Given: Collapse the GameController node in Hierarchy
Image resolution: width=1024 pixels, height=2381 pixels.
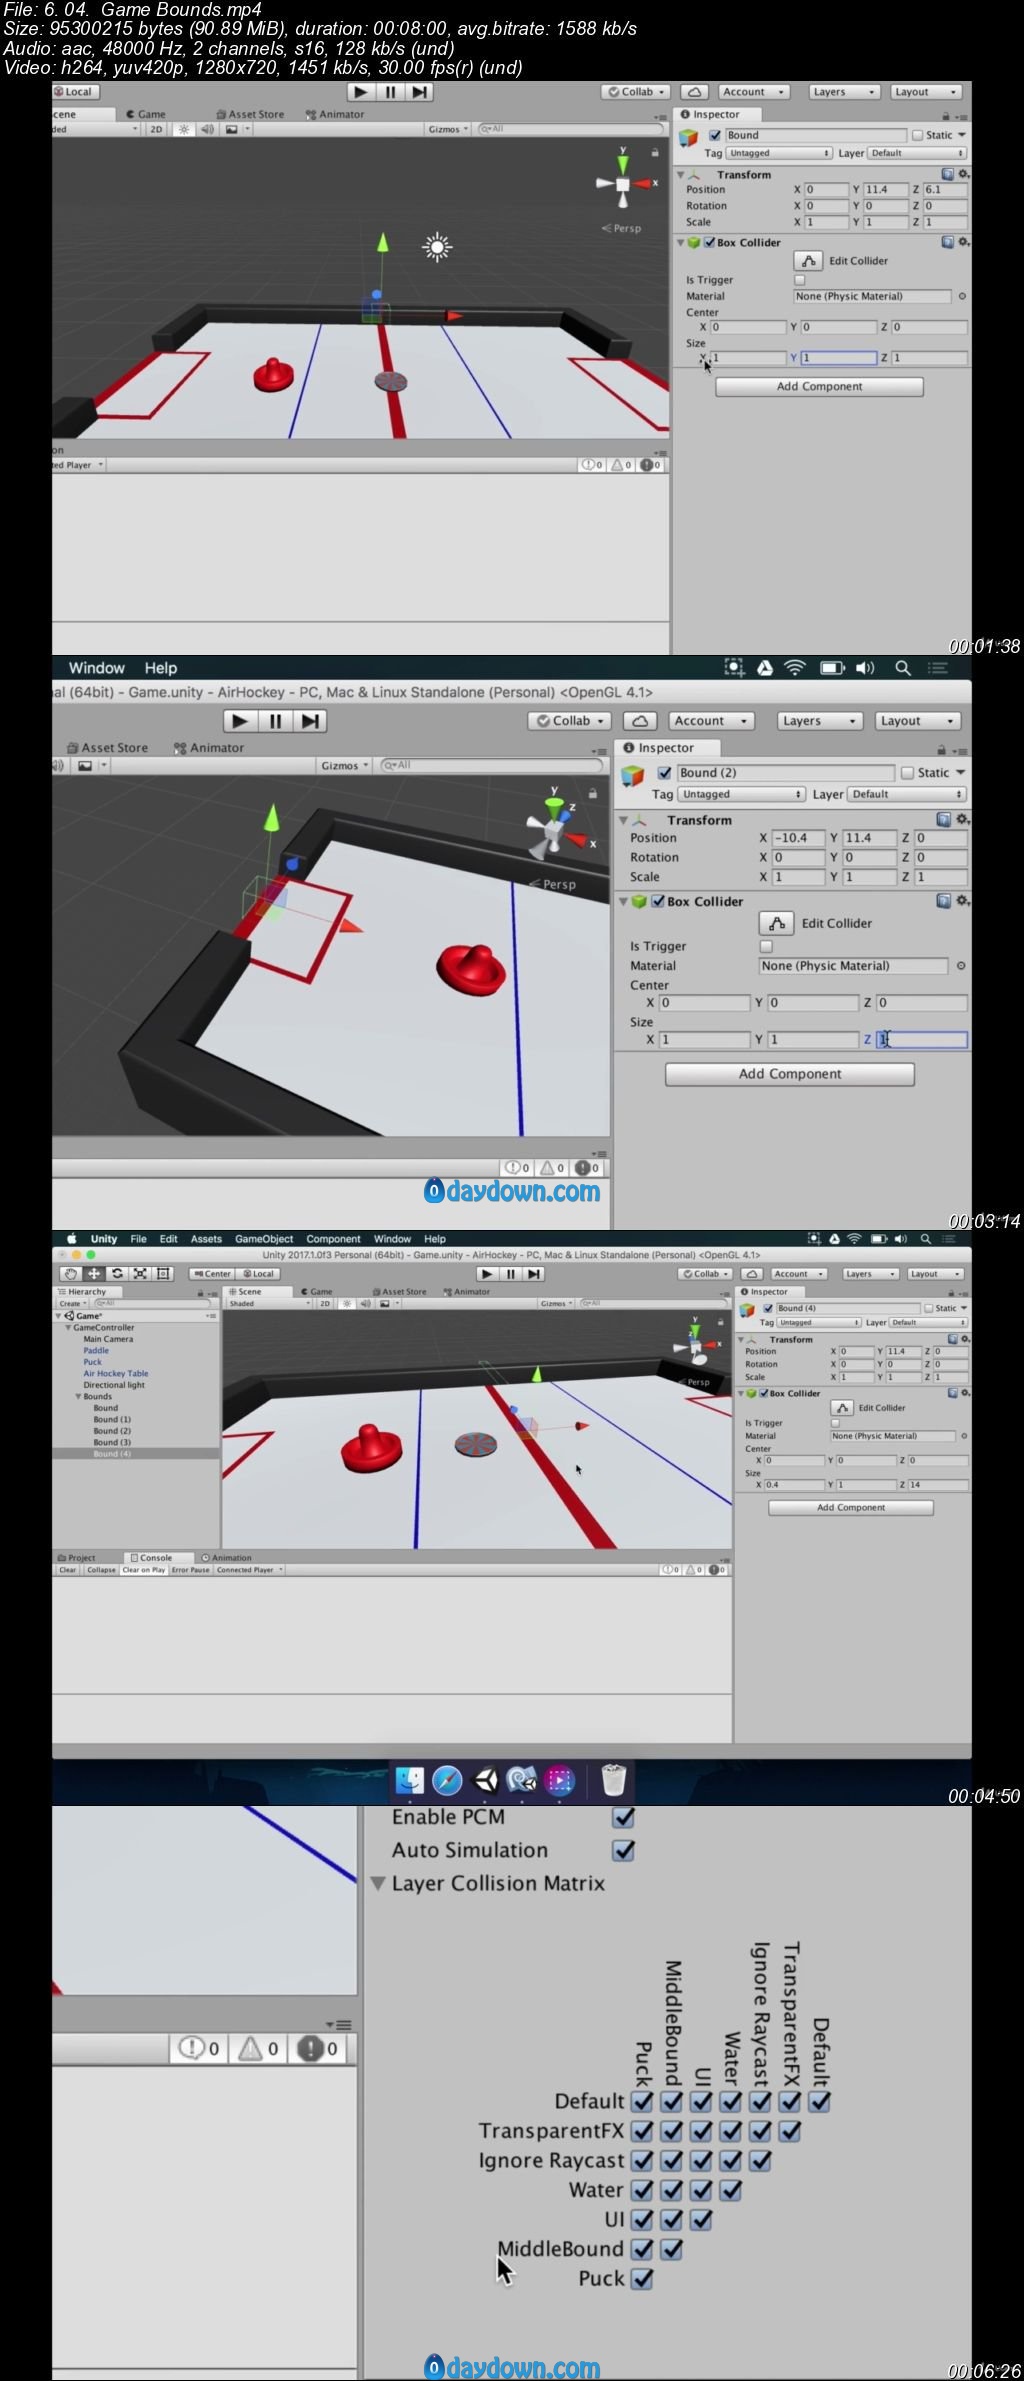Looking at the screenshot, I should (68, 1328).
